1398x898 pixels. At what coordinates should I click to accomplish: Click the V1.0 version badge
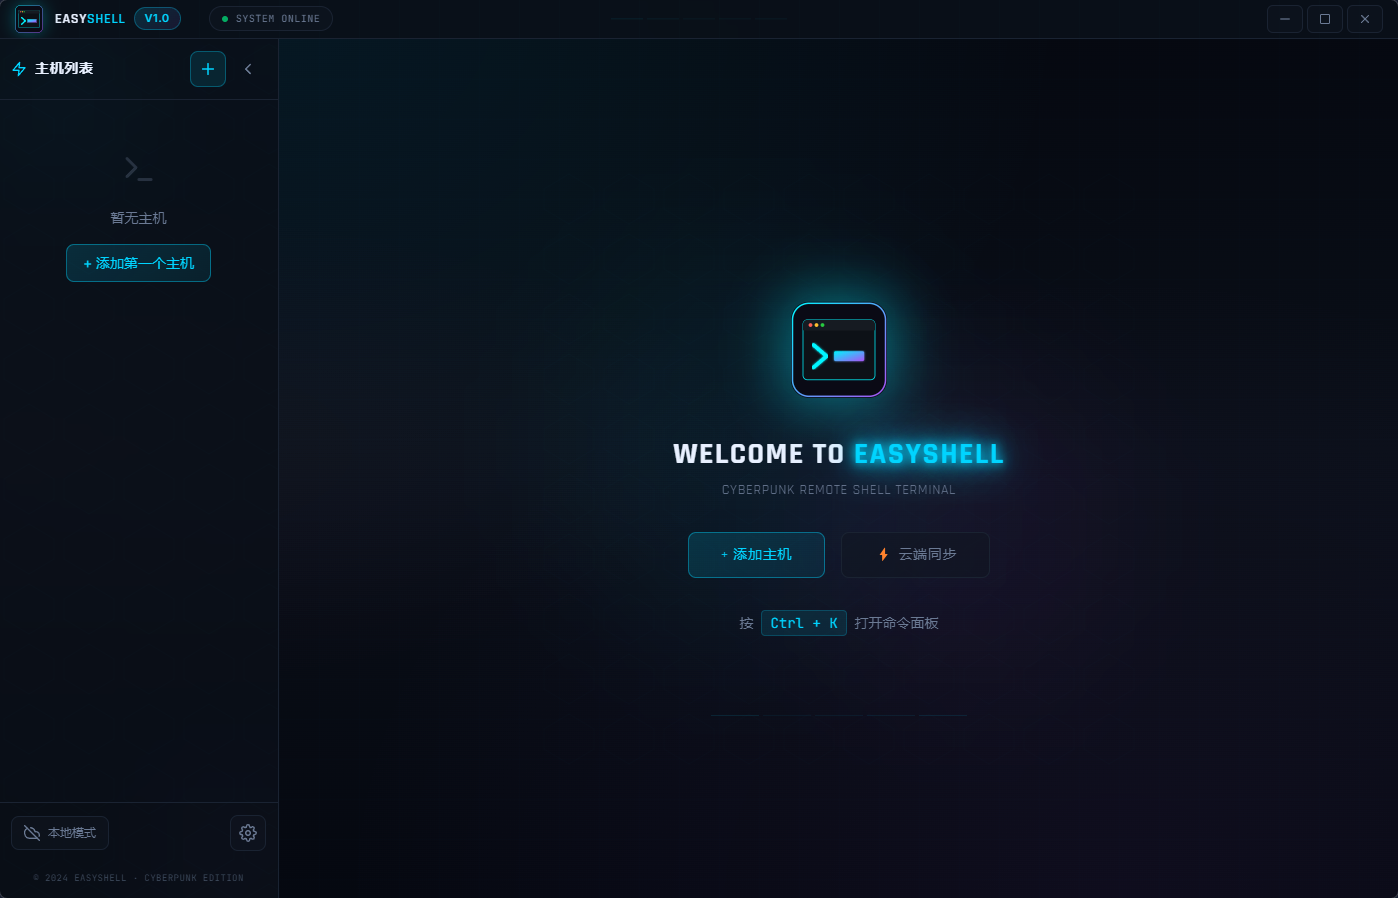coord(157,18)
